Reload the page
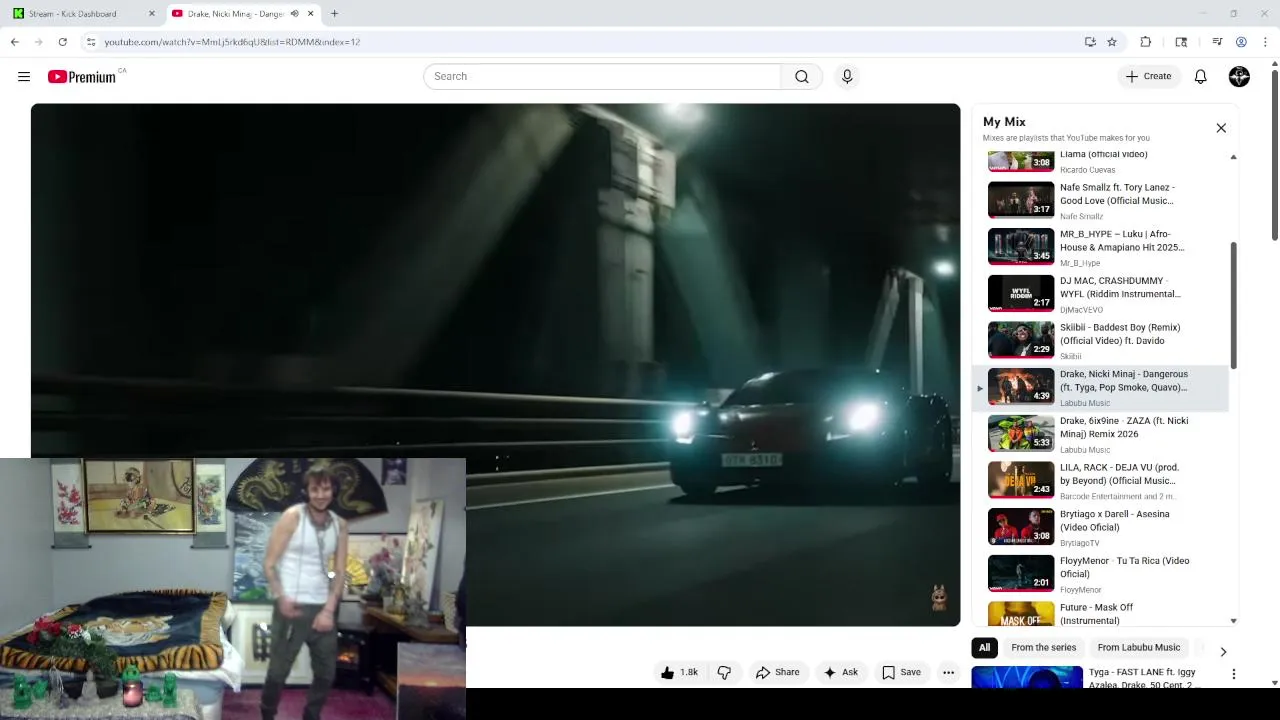The height and width of the screenshot is (720, 1280). (62, 42)
